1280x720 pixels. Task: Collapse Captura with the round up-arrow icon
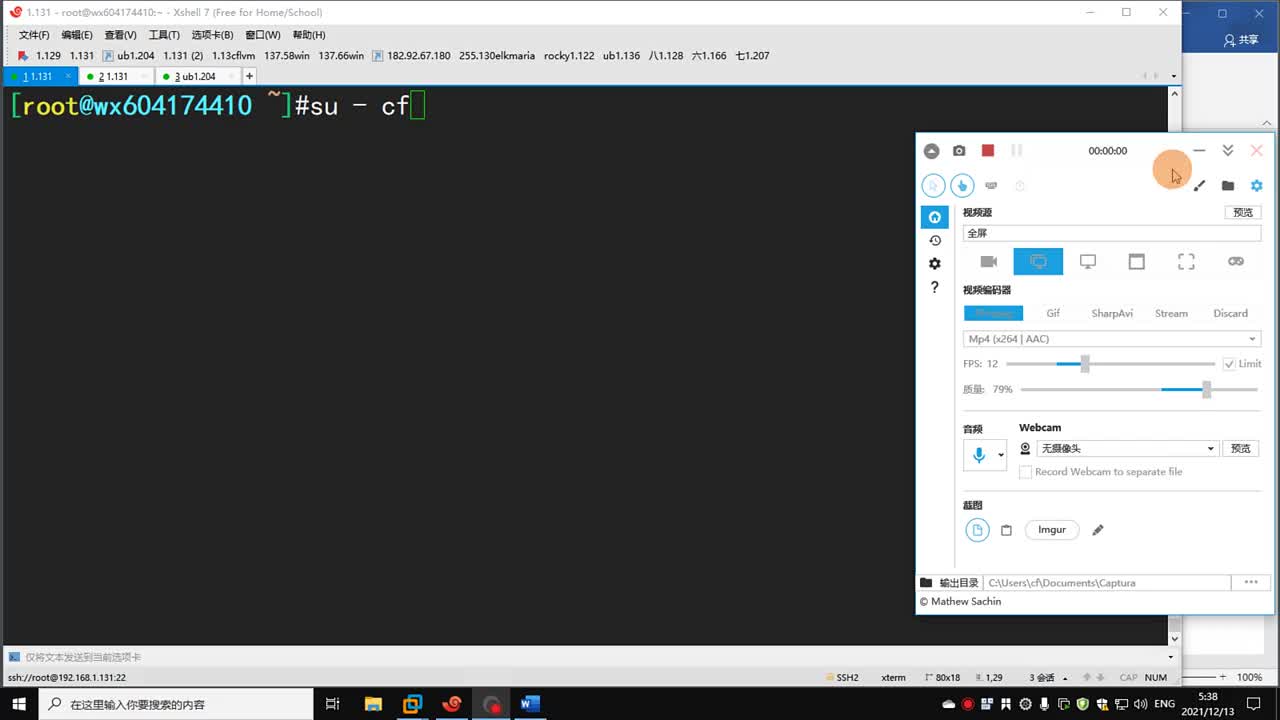click(x=931, y=151)
